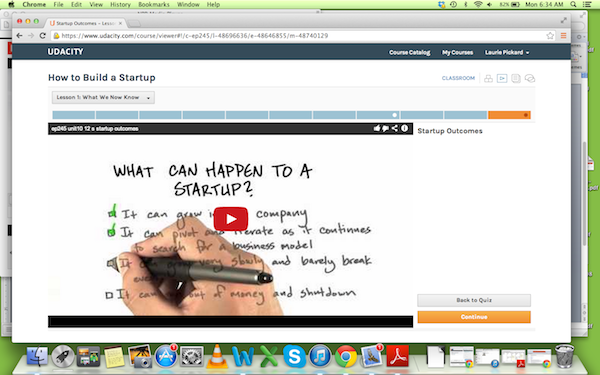This screenshot has height=375, width=600.
Task: Open the File menu
Action: [59, 5]
